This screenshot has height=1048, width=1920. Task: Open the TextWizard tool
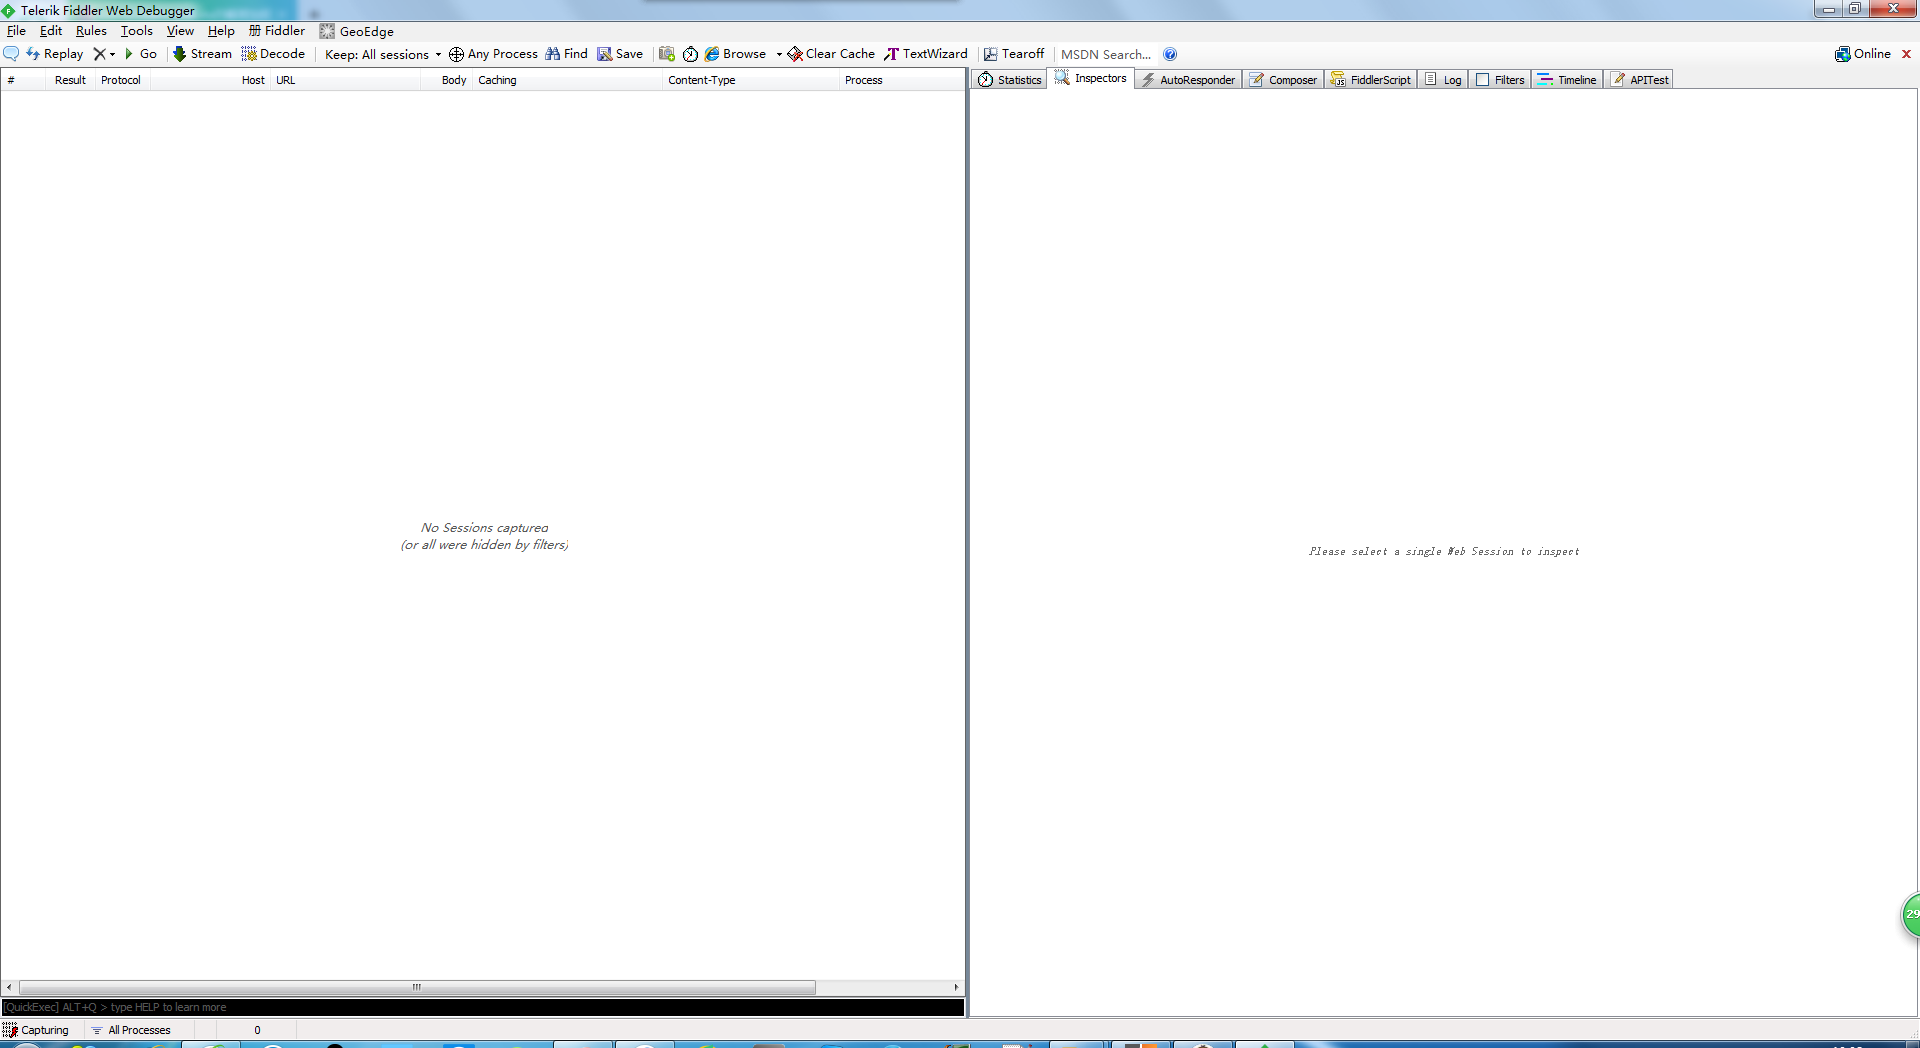pos(926,54)
